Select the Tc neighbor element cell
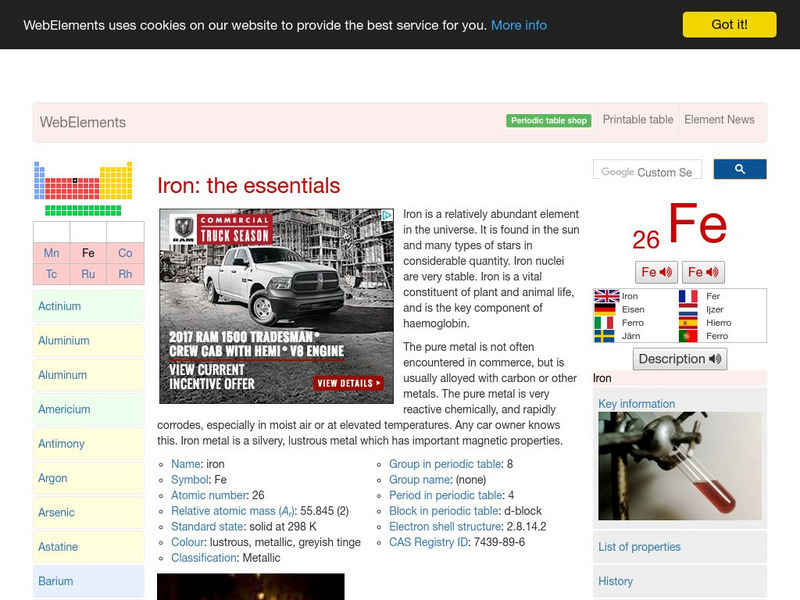Screen dimensions: 800x600 (52, 274)
